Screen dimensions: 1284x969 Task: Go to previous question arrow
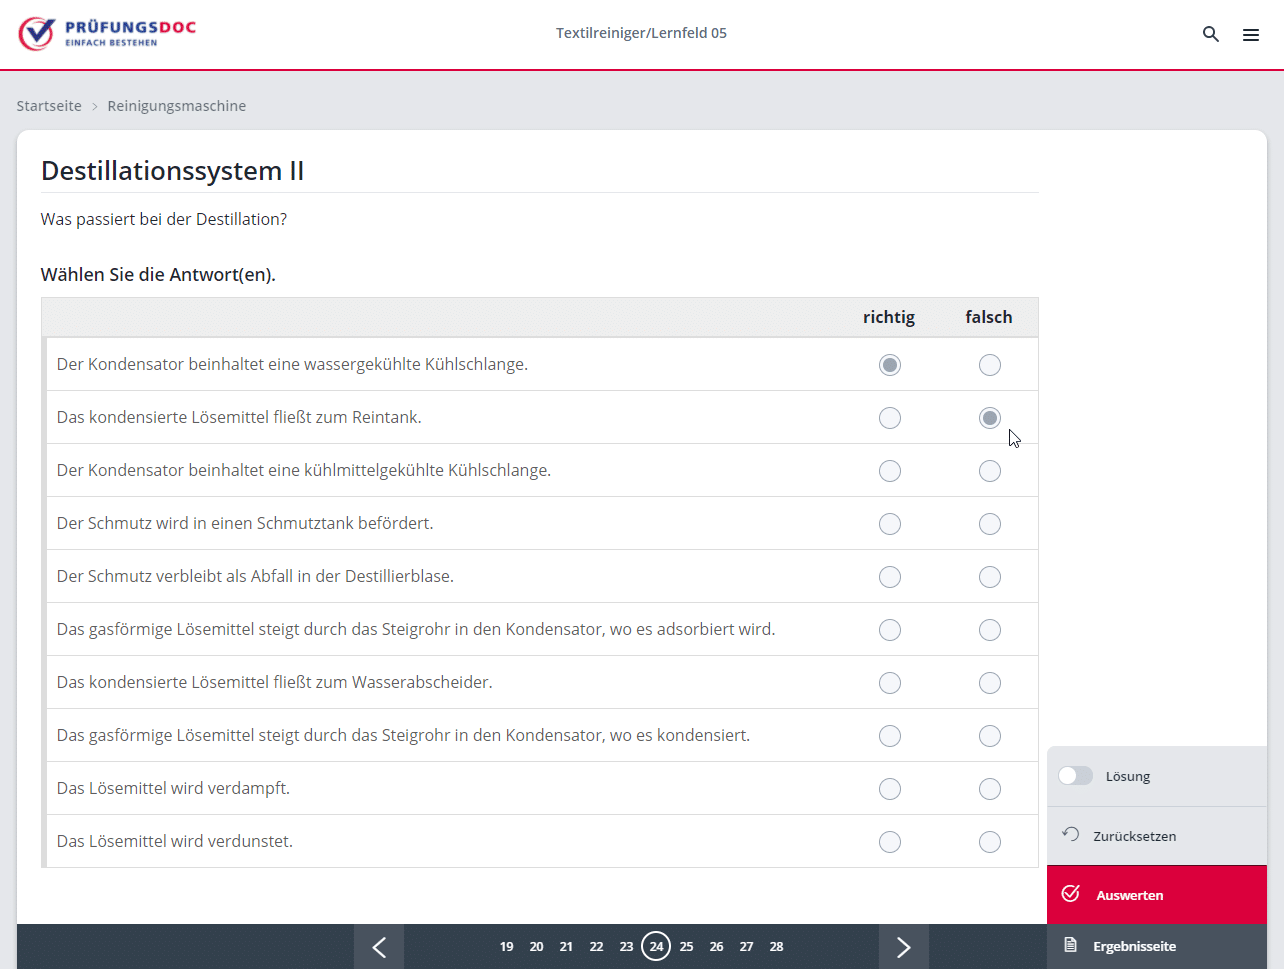[379, 947]
